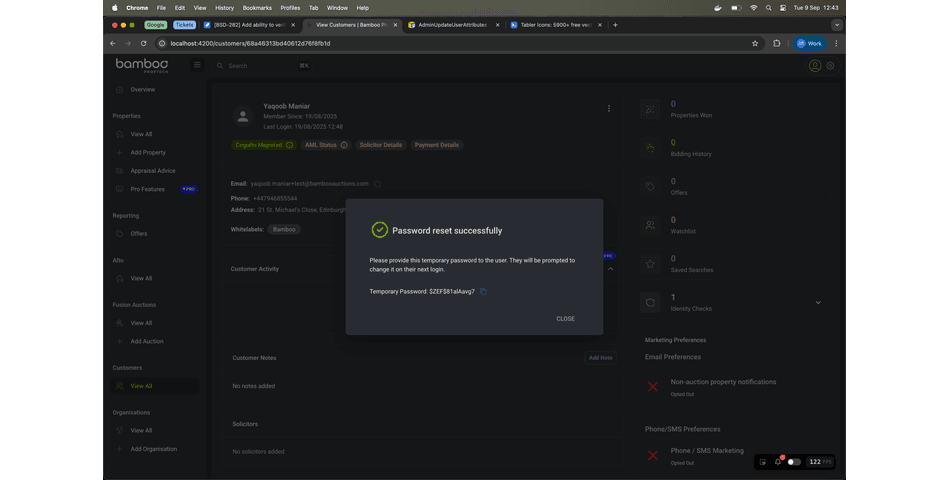This screenshot has height=480, width=950.
Task: Click the Add Note button
Action: pyautogui.click(x=600, y=358)
